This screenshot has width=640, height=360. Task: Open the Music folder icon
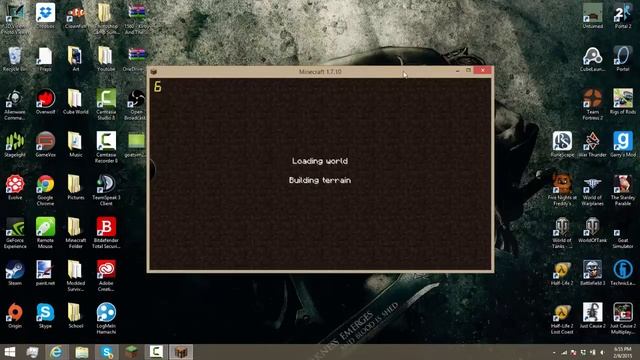(x=76, y=144)
